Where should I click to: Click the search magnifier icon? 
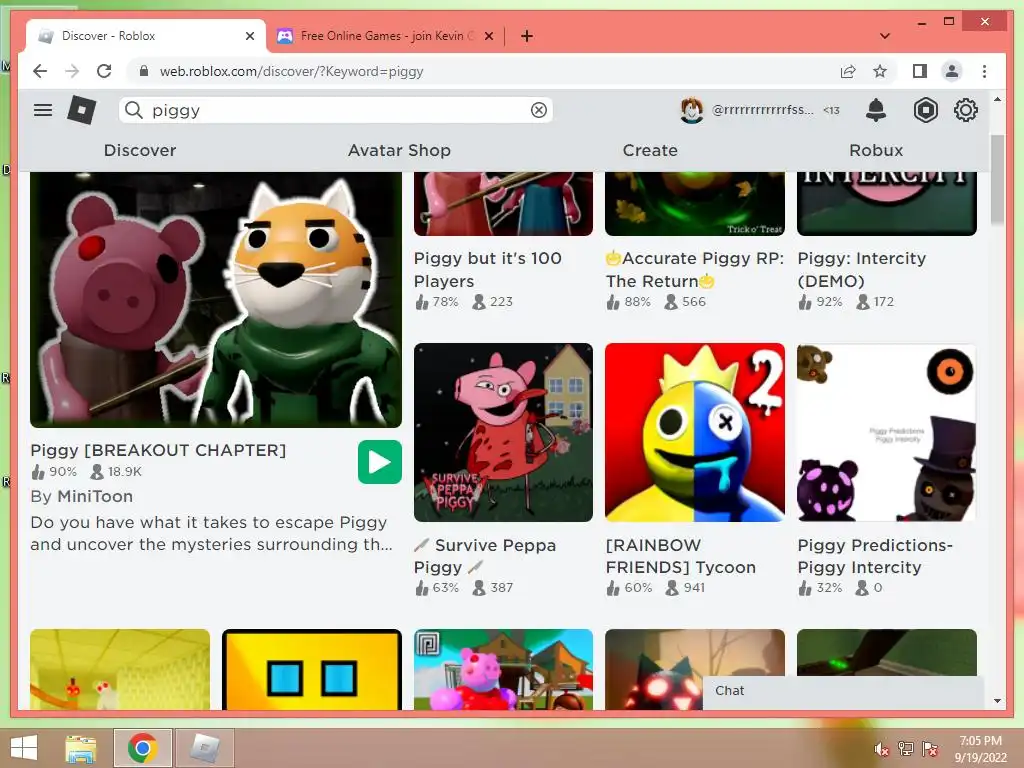[134, 110]
